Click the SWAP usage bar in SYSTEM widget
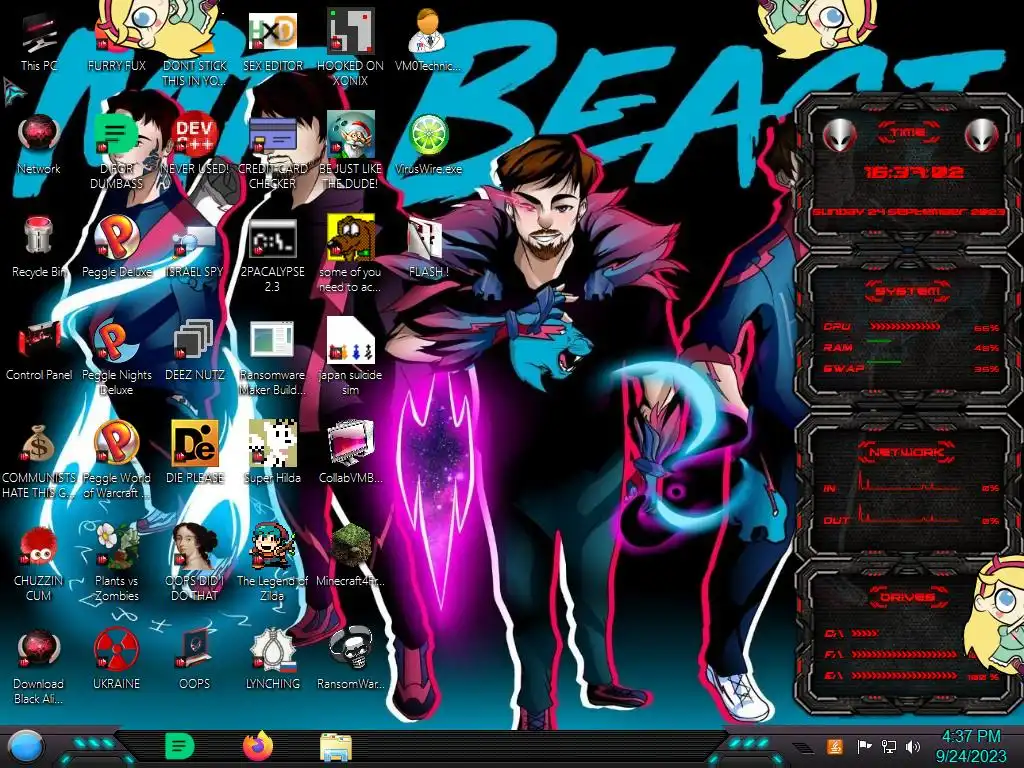1024x768 pixels. pos(884,362)
